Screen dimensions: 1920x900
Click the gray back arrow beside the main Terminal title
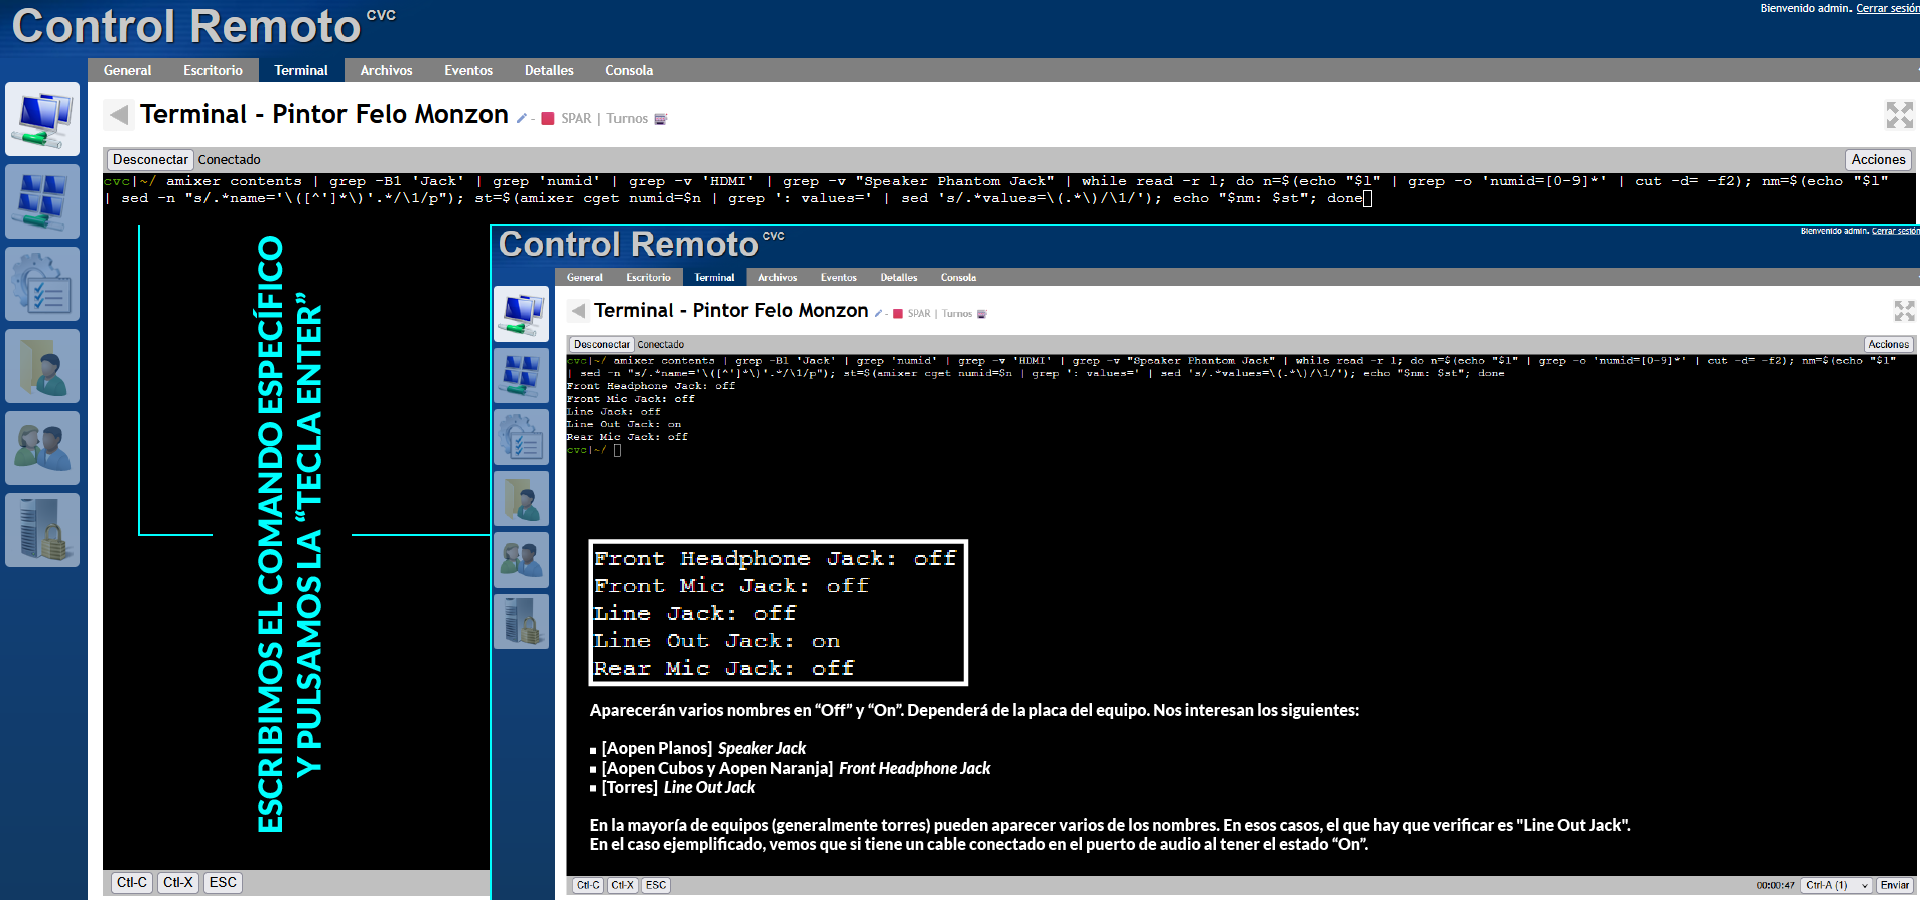click(x=119, y=115)
